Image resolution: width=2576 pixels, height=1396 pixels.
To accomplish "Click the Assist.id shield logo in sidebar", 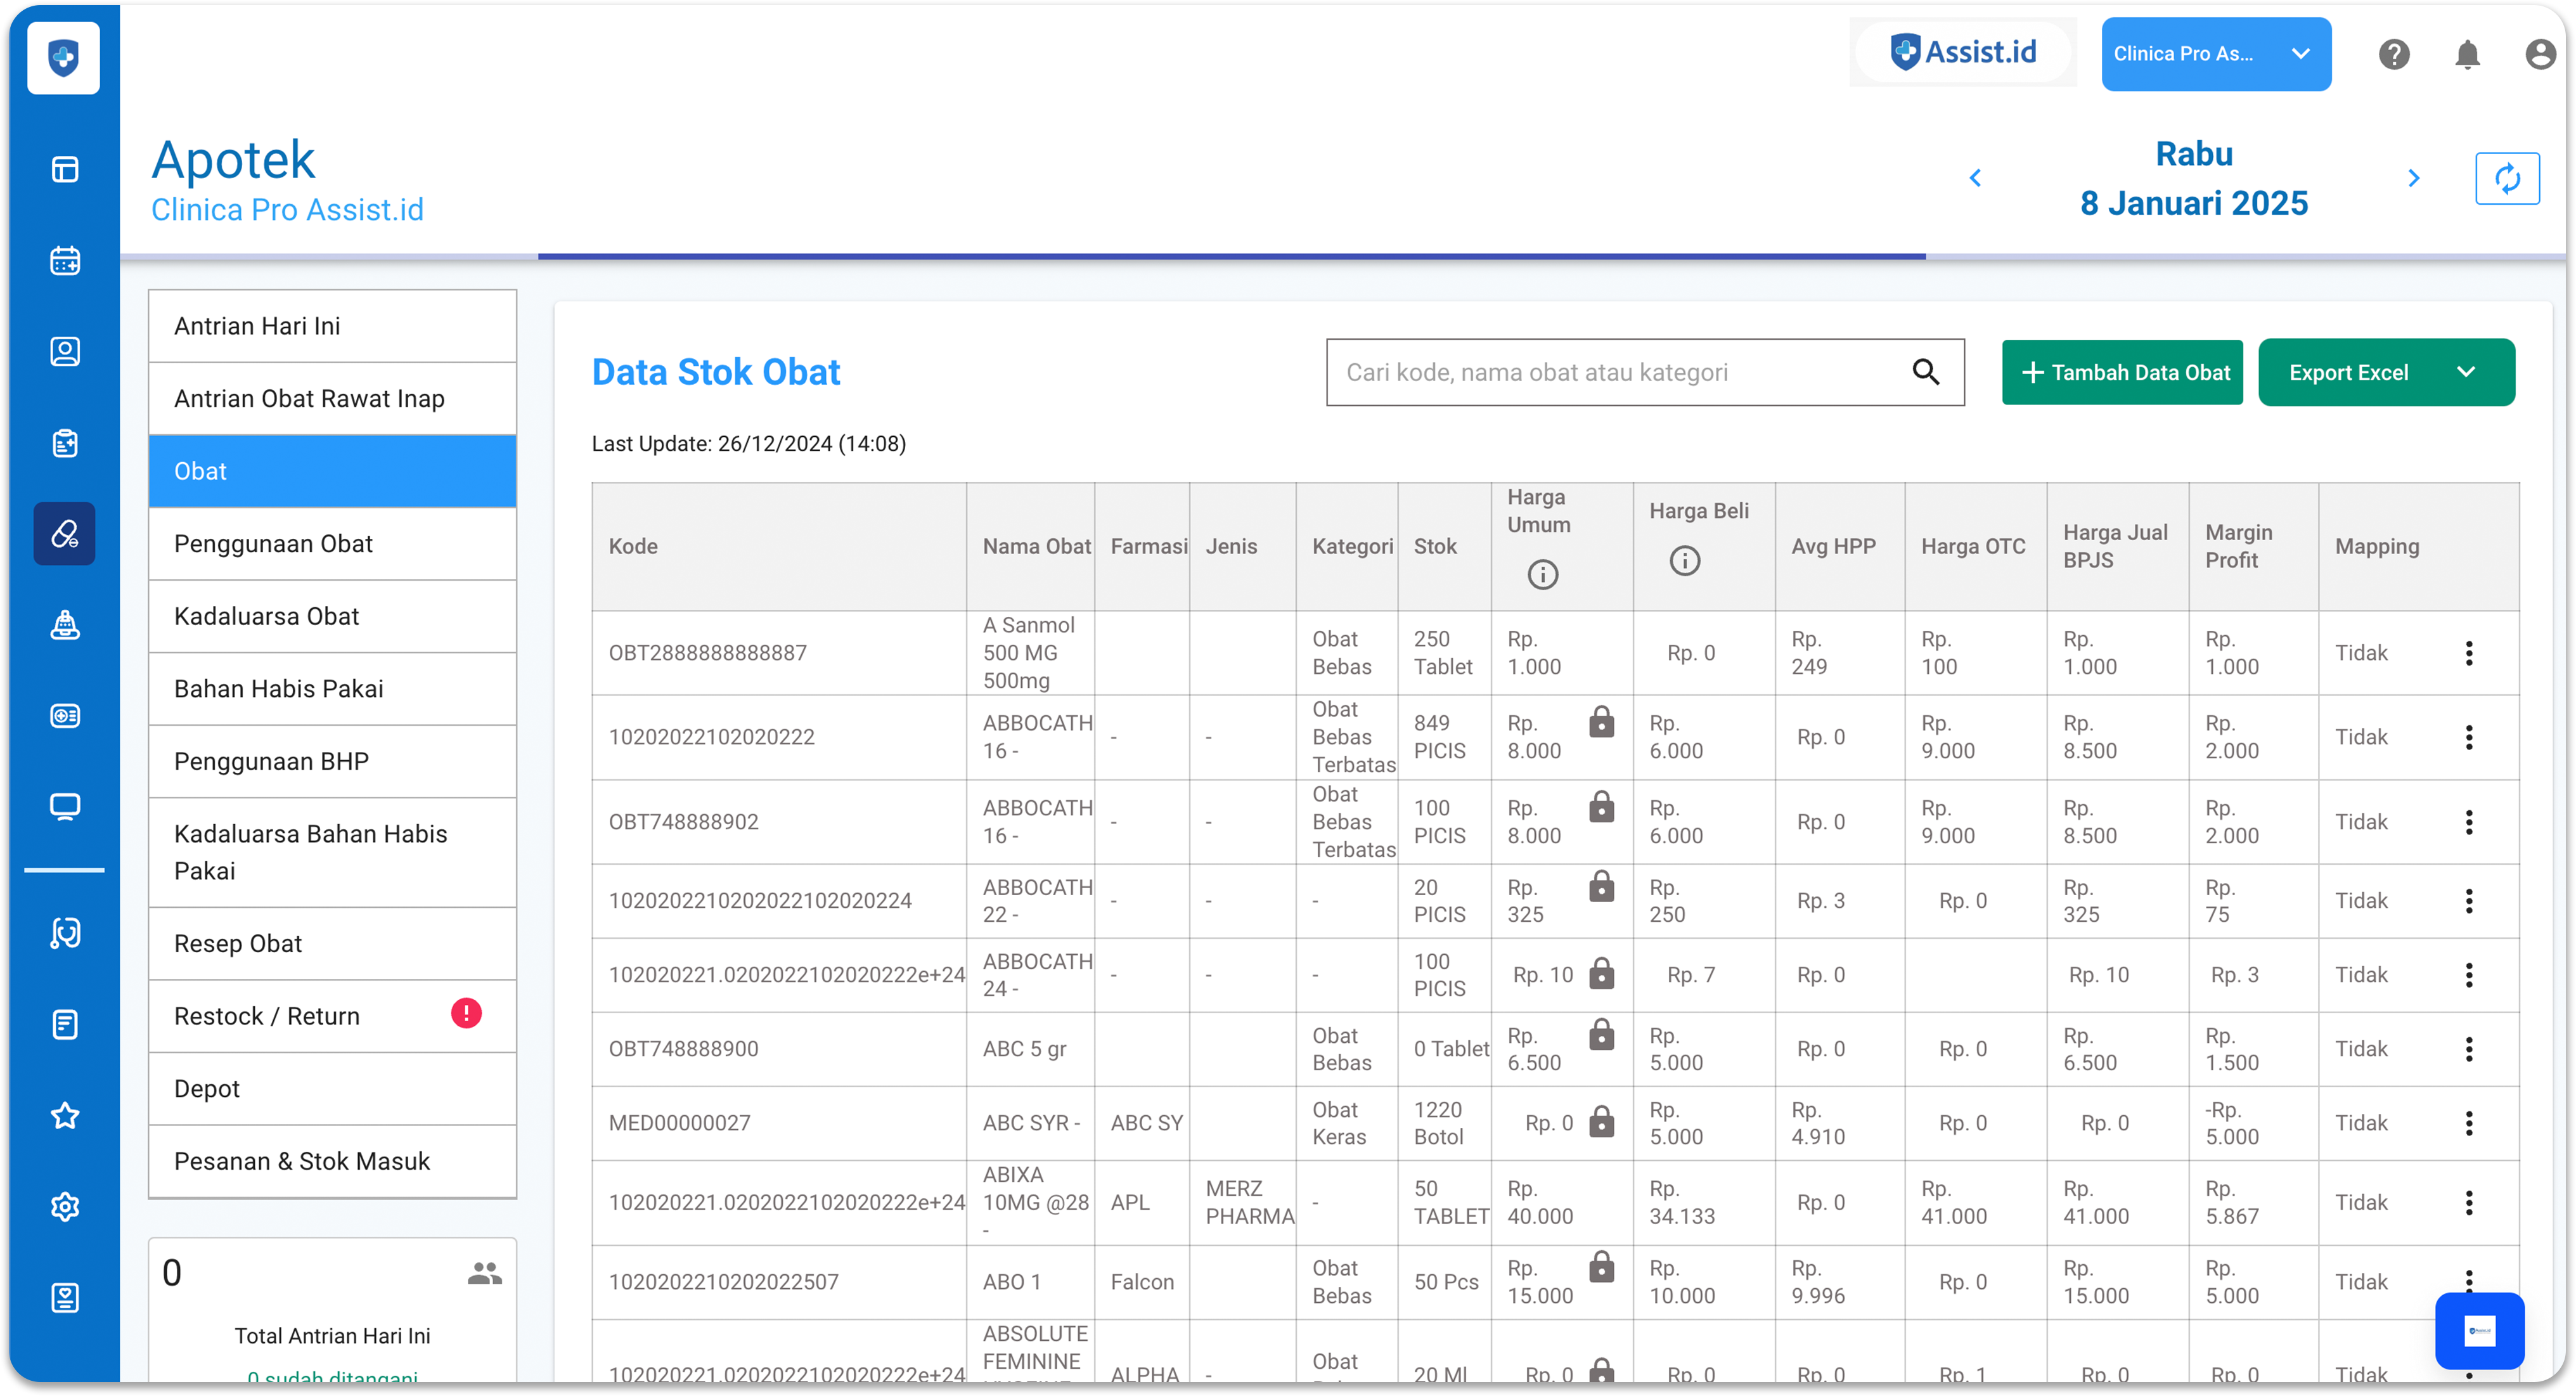I will click(64, 58).
